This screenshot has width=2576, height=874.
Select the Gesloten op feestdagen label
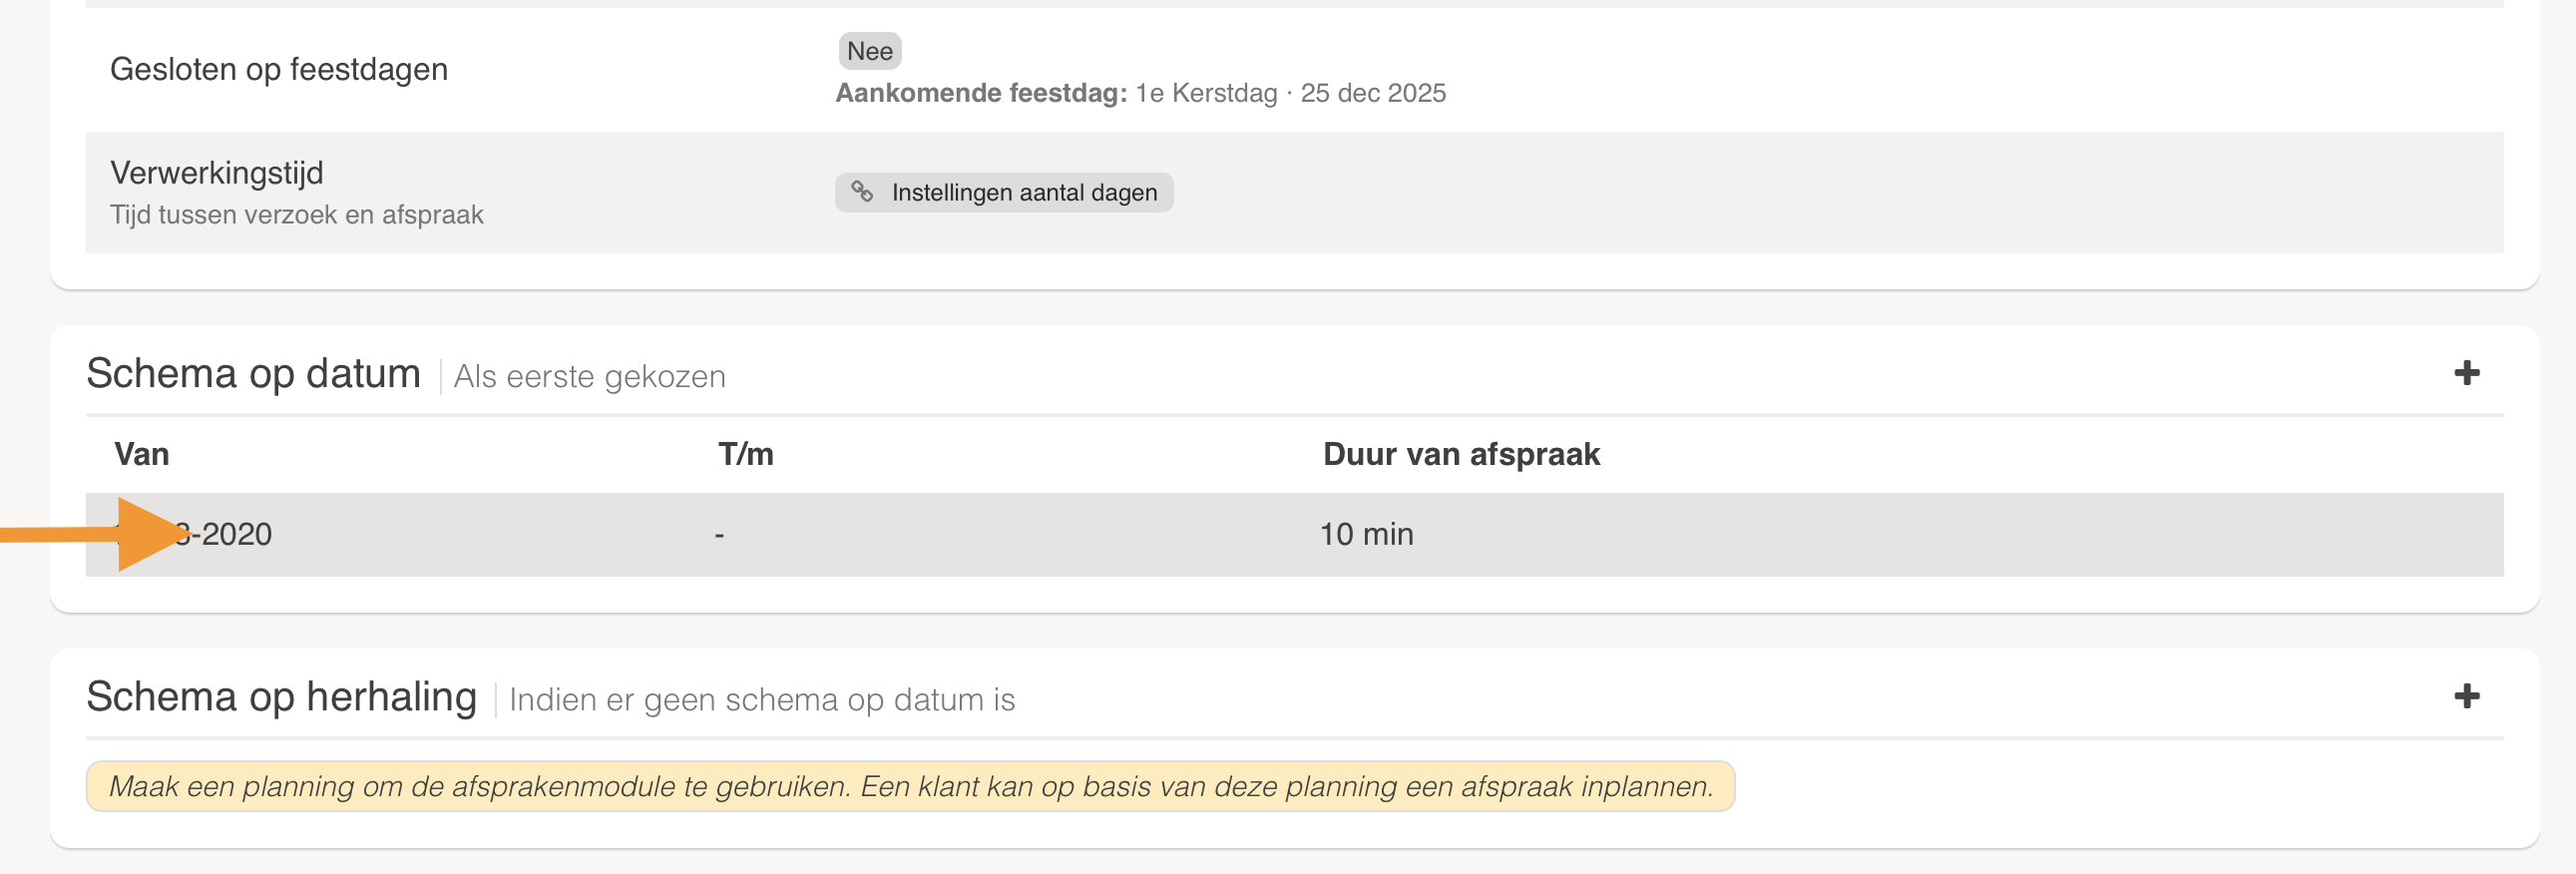279,69
